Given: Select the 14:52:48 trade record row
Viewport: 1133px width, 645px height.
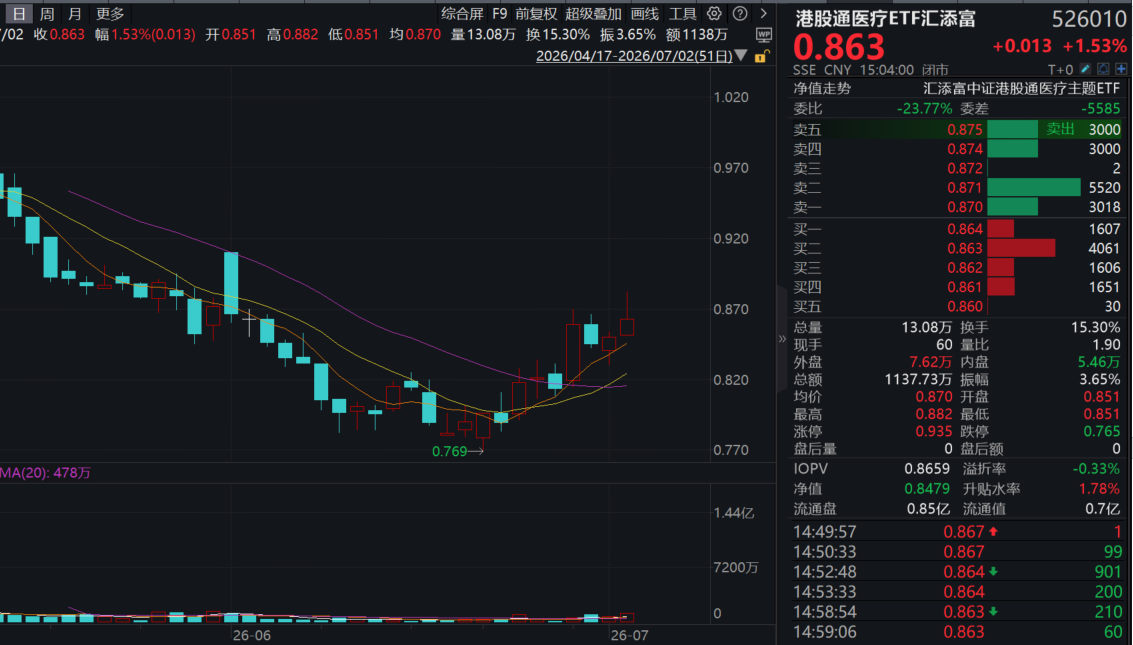Looking at the screenshot, I should coord(957,571).
